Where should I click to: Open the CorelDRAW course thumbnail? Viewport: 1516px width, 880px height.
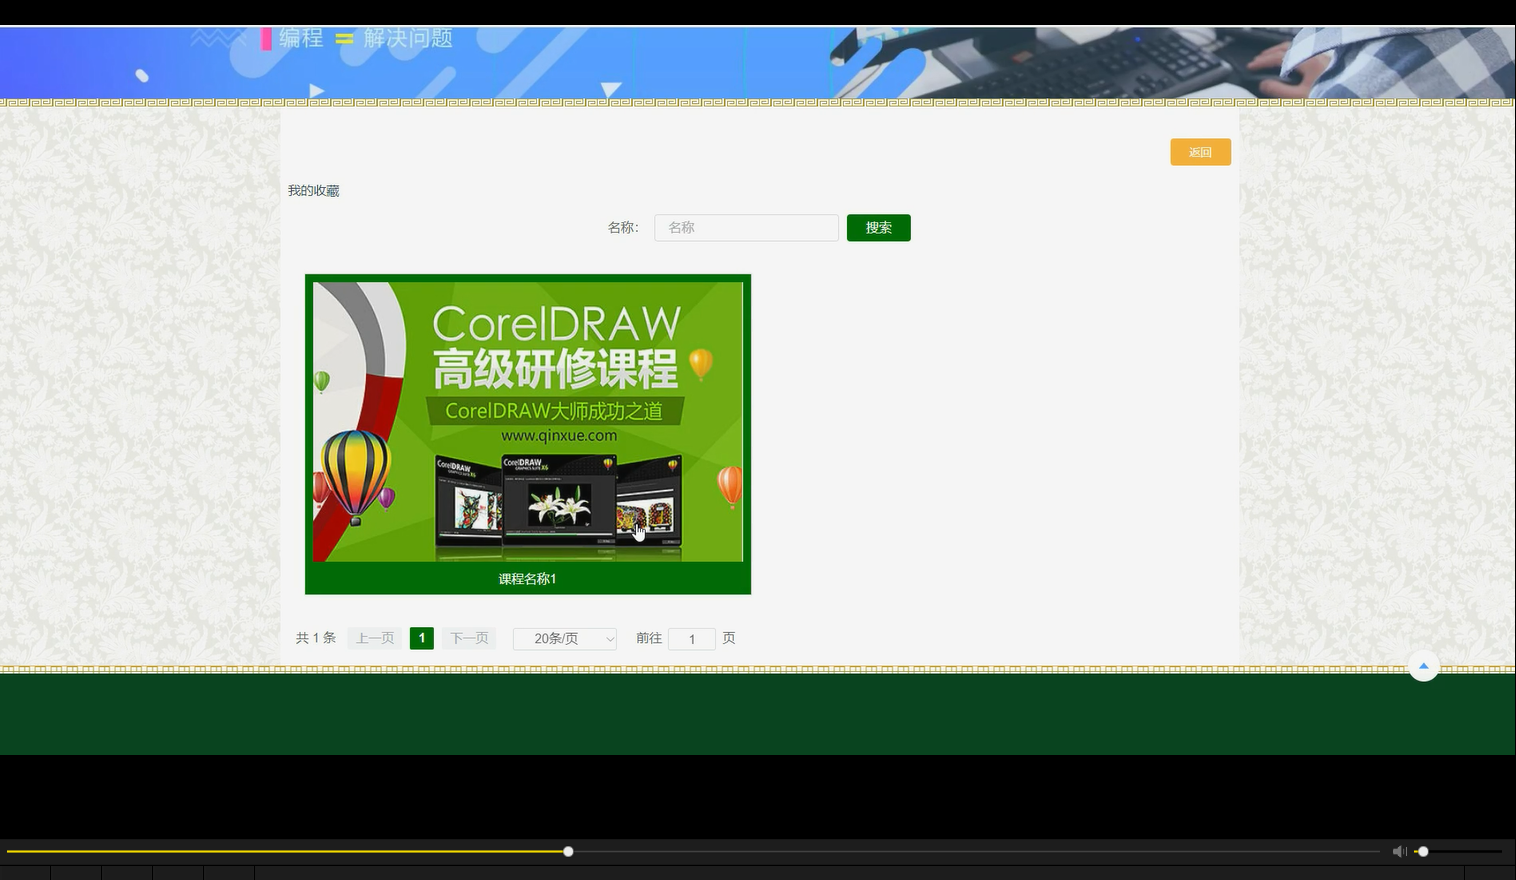pos(528,421)
